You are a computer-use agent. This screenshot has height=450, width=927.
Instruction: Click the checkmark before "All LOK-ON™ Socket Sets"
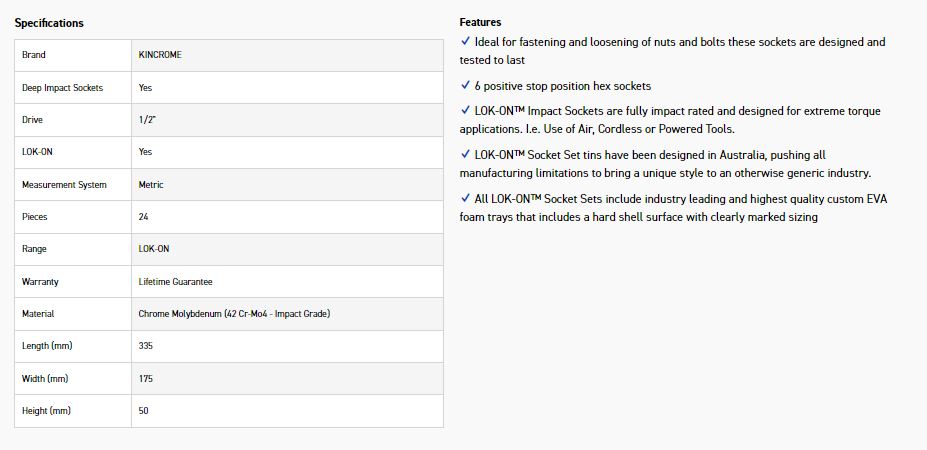(465, 199)
